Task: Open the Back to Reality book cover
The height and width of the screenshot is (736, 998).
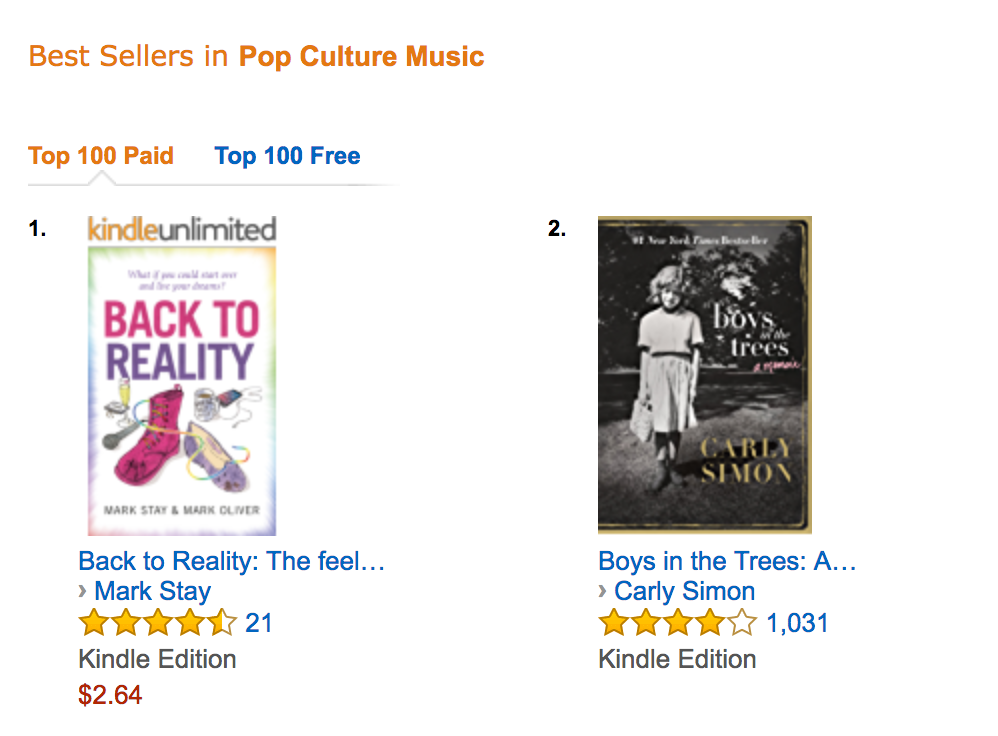Action: [181, 390]
